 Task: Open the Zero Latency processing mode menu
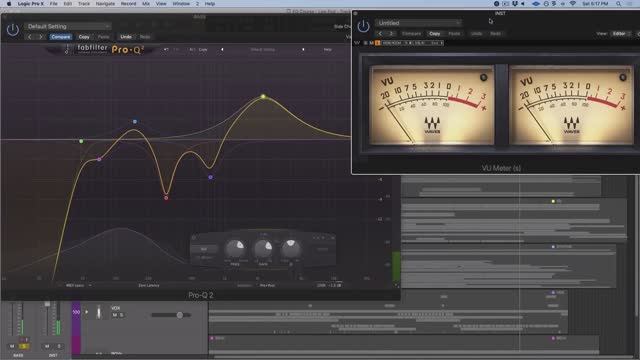point(149,285)
